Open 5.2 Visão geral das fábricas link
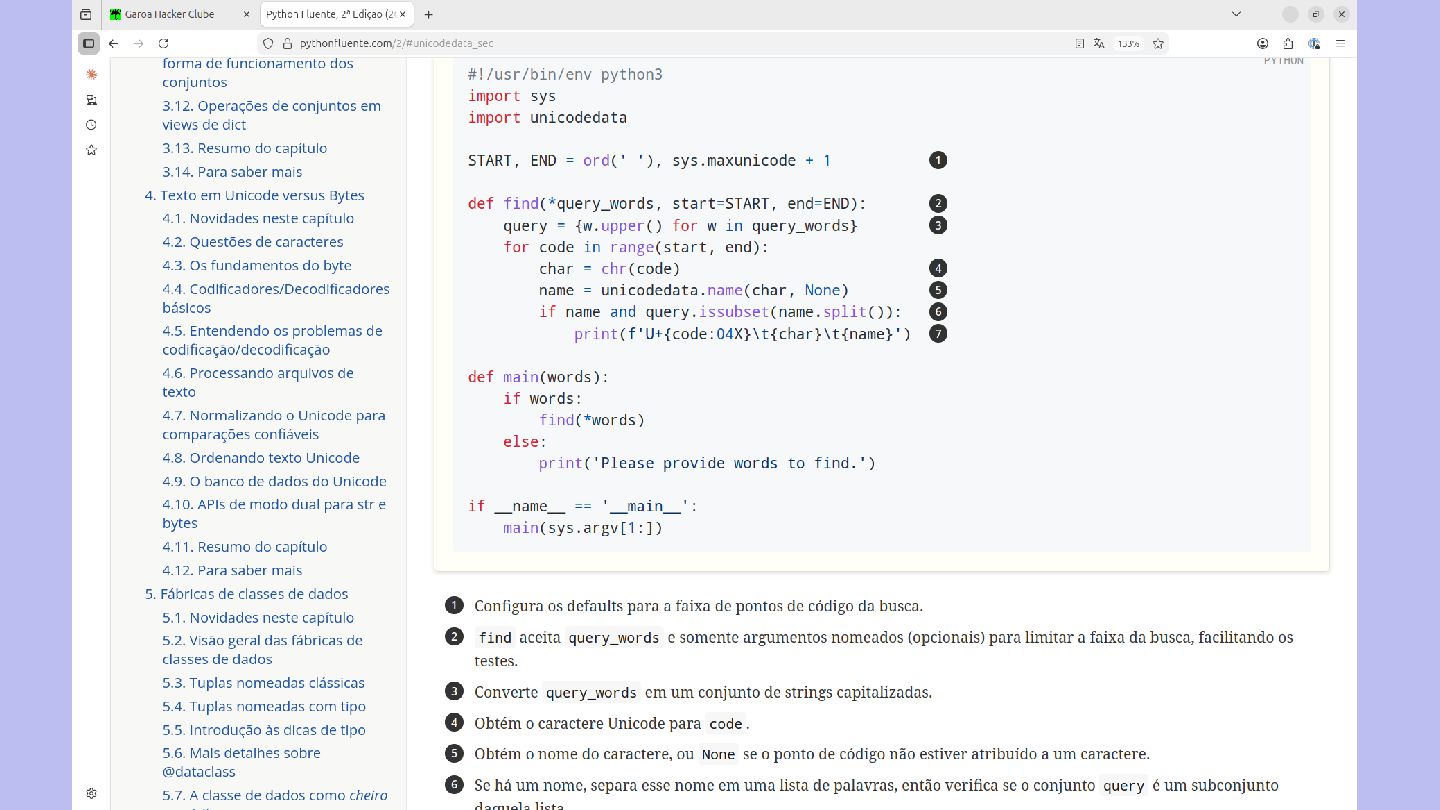Viewport: 1440px width, 810px height. click(x=262, y=650)
